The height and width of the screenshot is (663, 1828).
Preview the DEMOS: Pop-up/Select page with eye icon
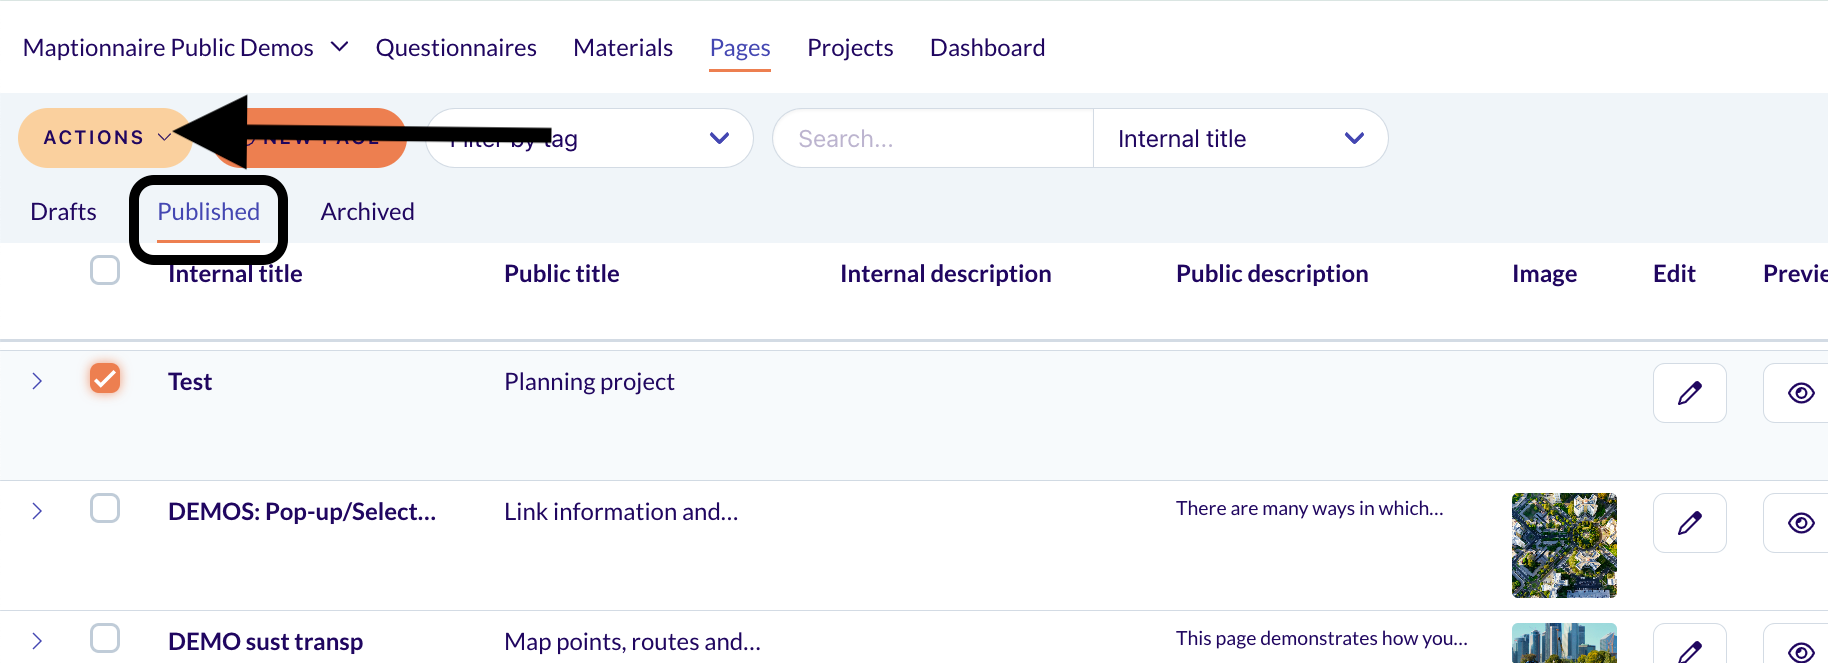(1800, 523)
